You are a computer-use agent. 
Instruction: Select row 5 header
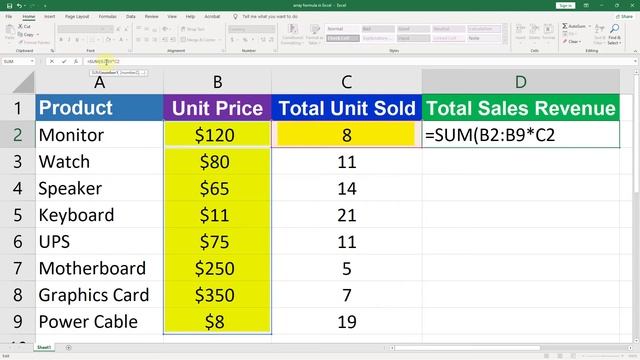click(x=17, y=215)
